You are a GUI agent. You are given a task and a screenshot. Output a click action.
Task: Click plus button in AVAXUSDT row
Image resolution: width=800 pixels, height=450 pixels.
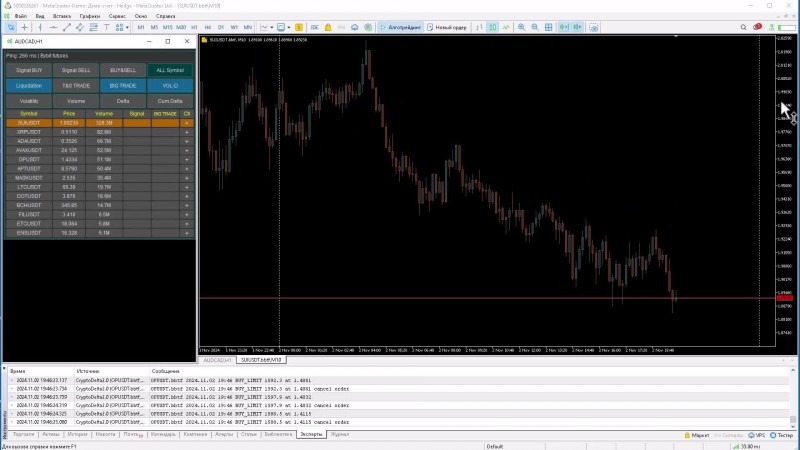point(187,151)
